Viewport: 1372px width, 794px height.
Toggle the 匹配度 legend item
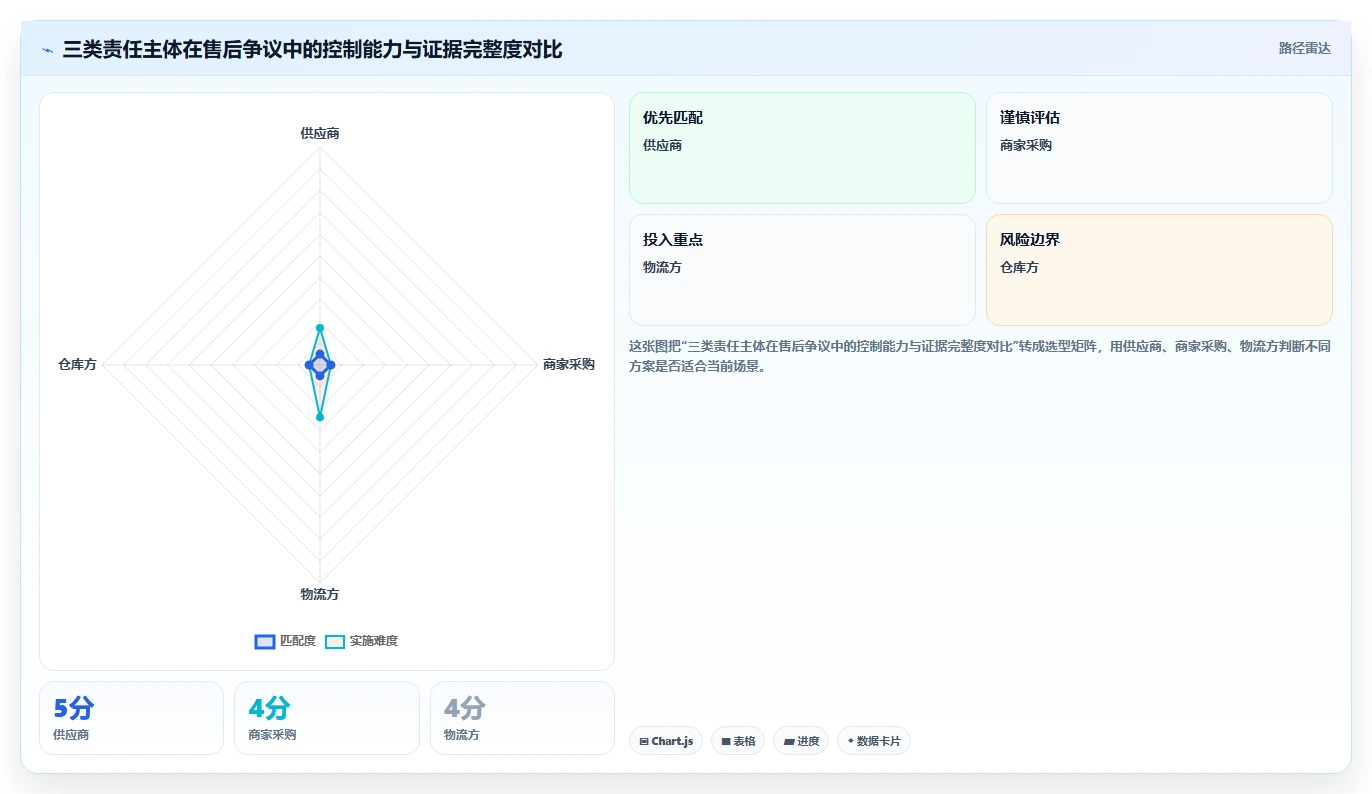point(285,641)
